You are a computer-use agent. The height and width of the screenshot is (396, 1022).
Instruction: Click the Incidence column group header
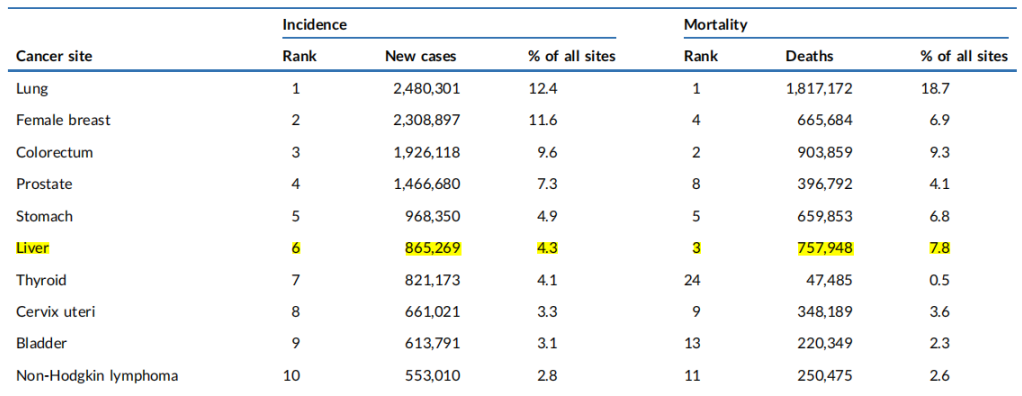[314, 25]
